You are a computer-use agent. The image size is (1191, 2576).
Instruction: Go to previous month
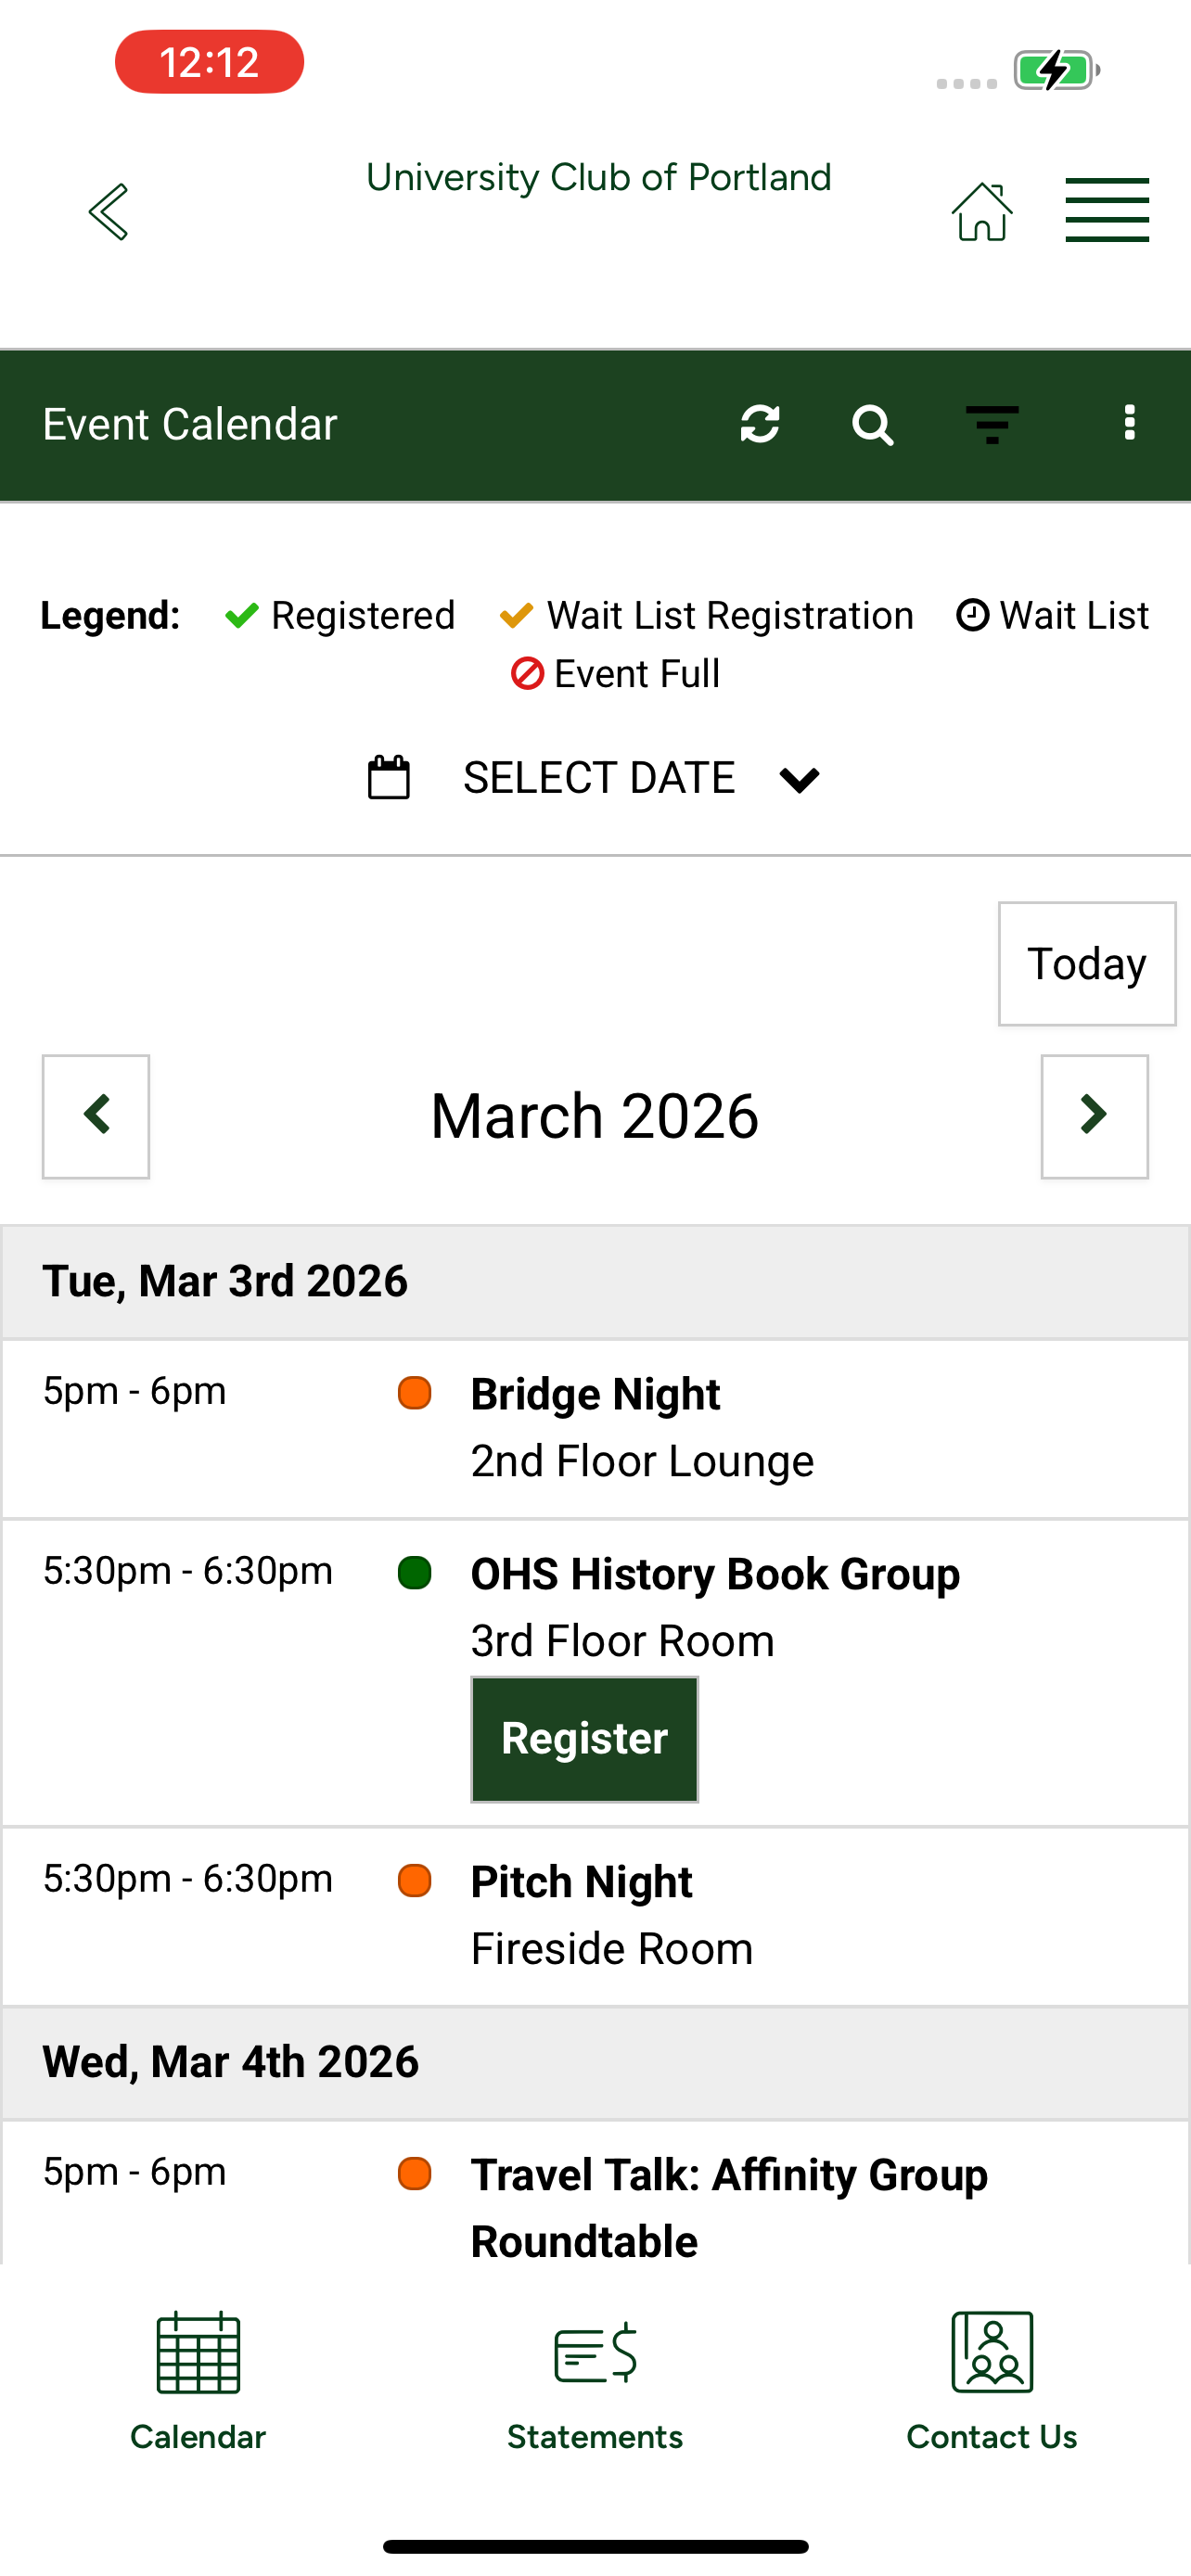point(96,1117)
